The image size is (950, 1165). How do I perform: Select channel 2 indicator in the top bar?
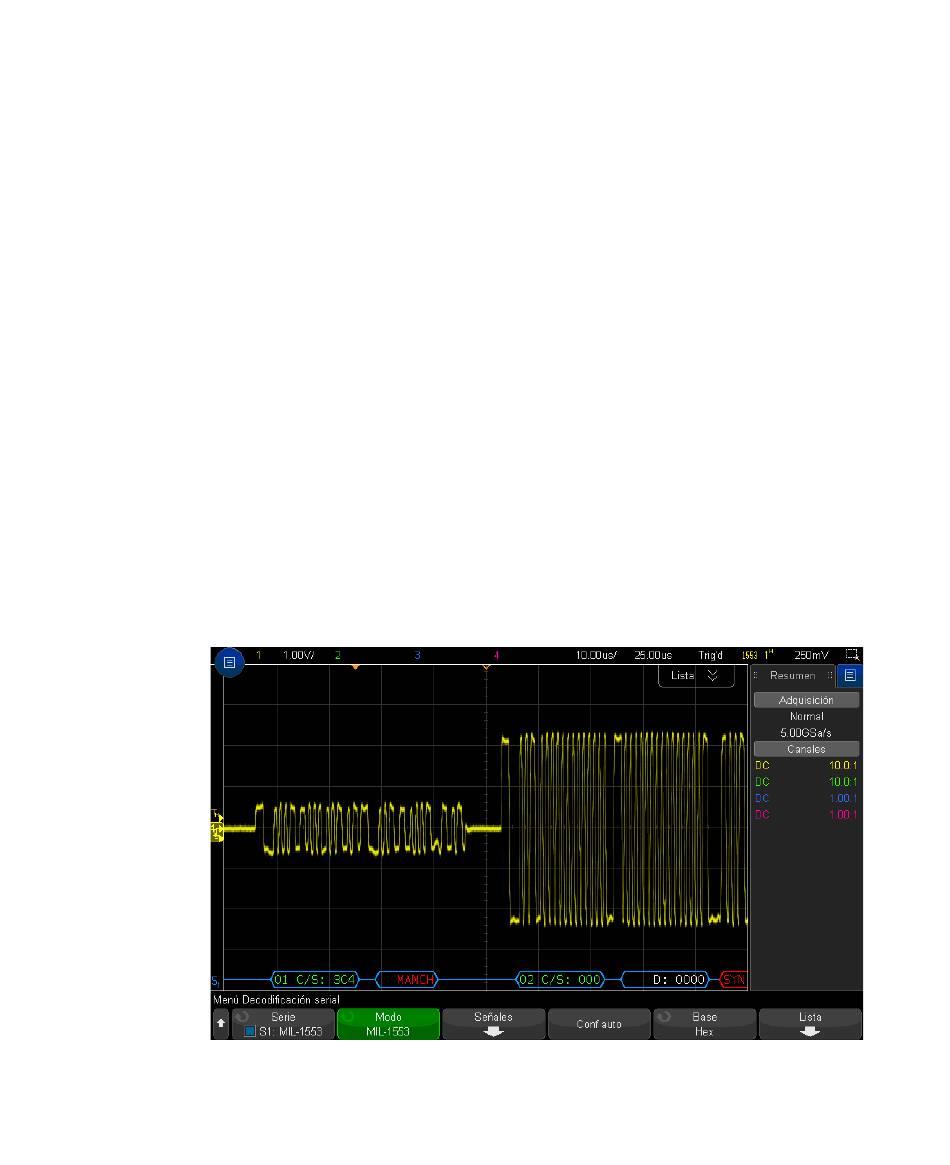pyautogui.click(x=338, y=655)
